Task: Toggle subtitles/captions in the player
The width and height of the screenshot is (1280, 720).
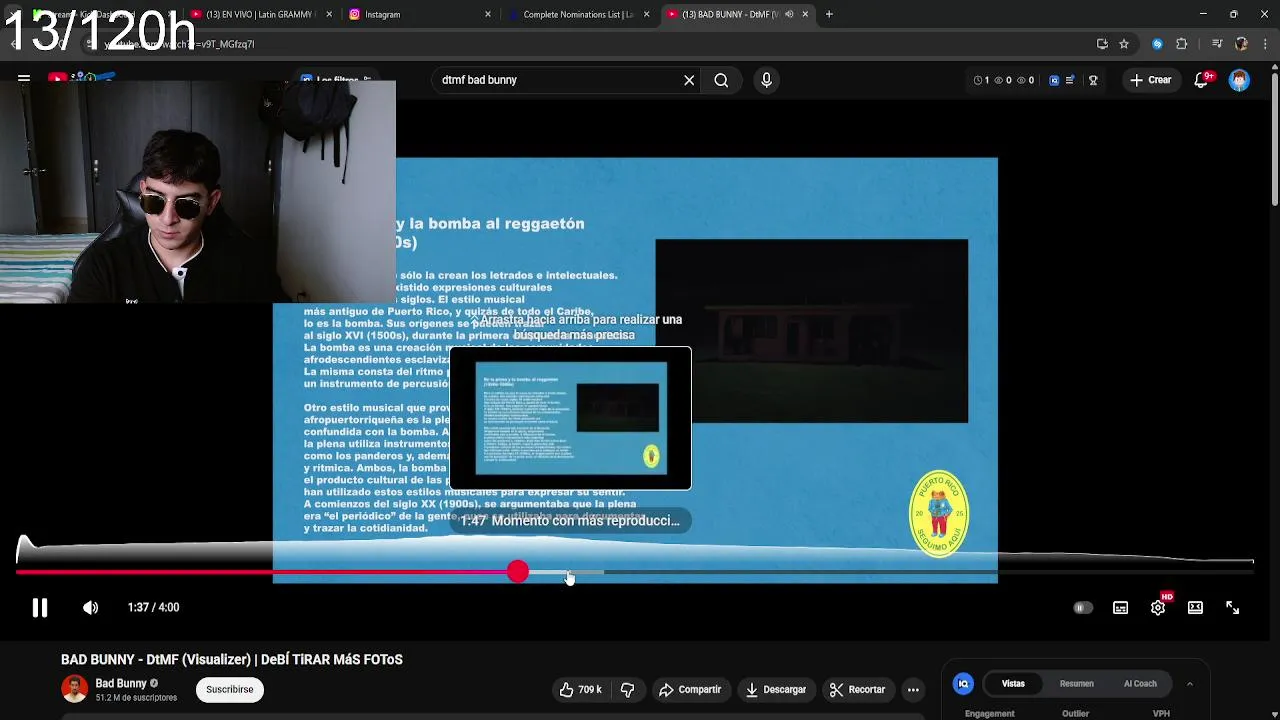Action: point(1120,608)
